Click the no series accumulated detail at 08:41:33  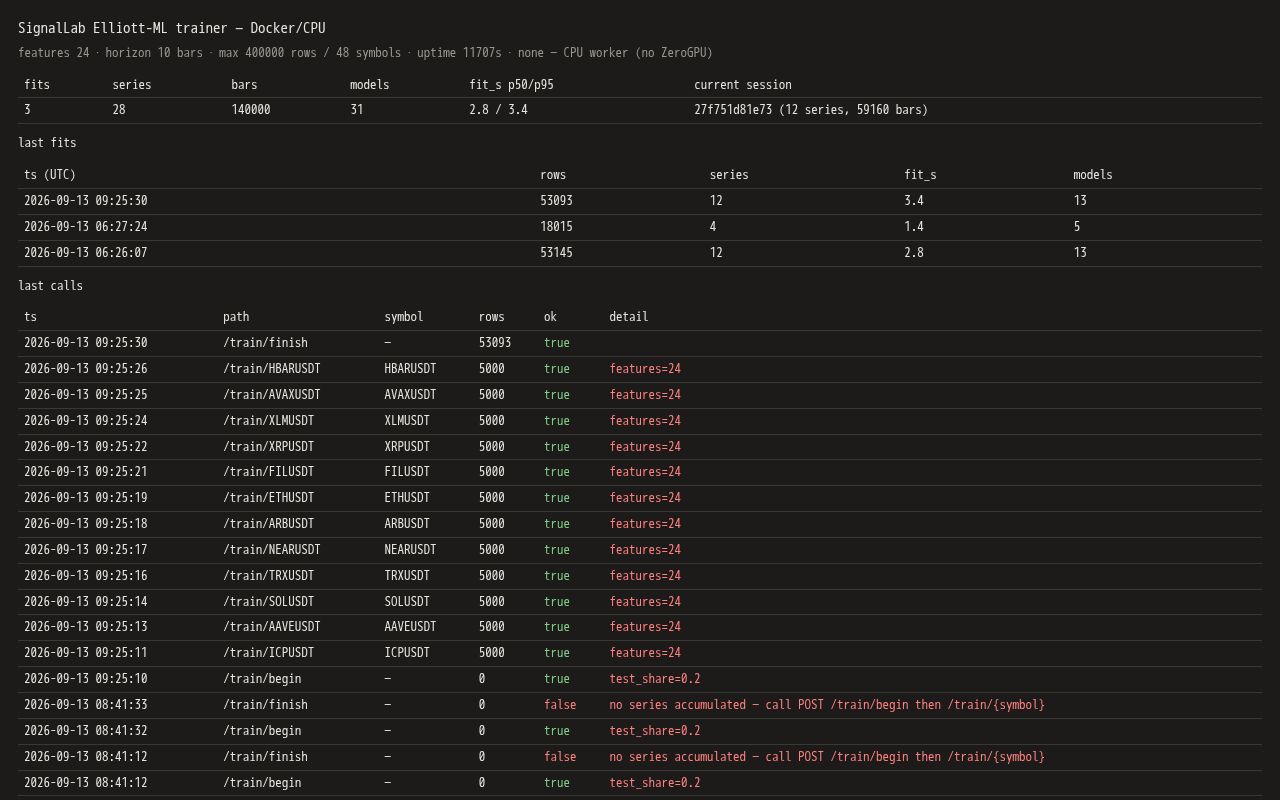coord(827,705)
